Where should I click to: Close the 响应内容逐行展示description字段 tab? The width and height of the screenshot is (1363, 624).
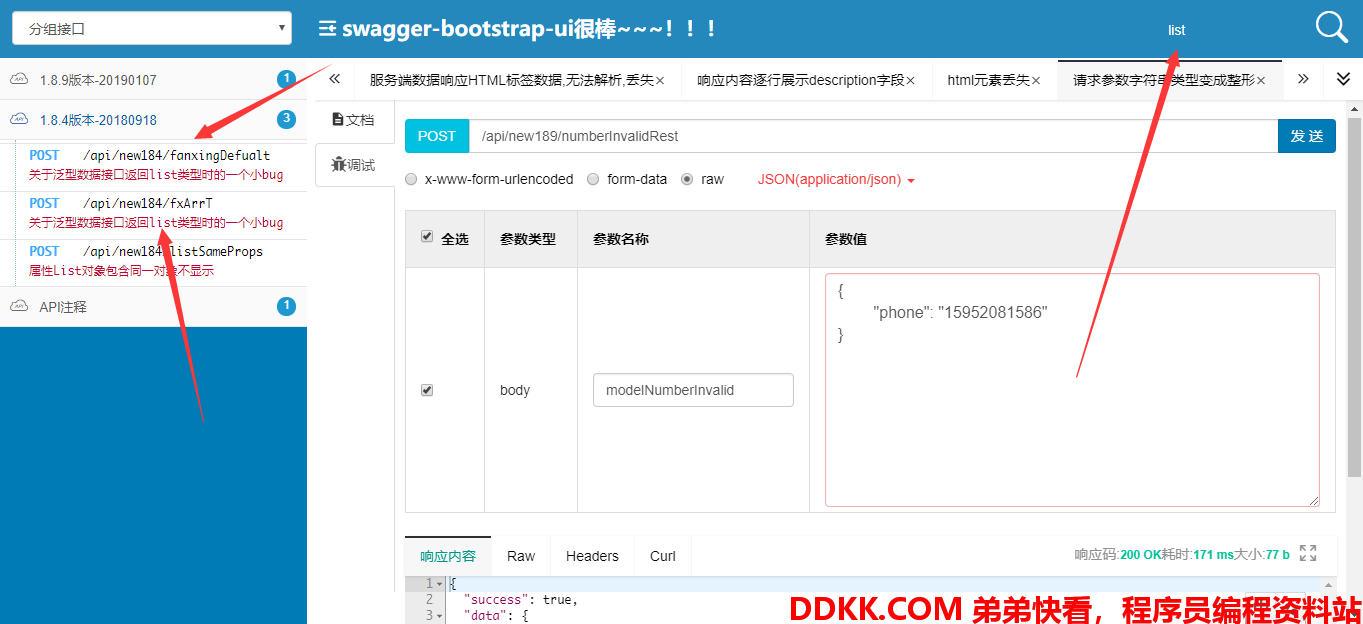(x=910, y=80)
